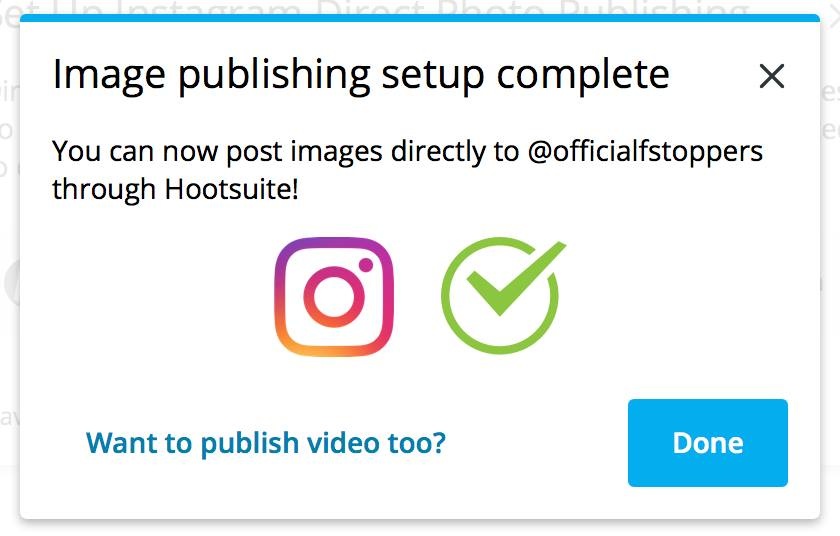The height and width of the screenshot is (536, 840).
Task: Select the @officialfstoppers account handle text
Action: click(645, 151)
